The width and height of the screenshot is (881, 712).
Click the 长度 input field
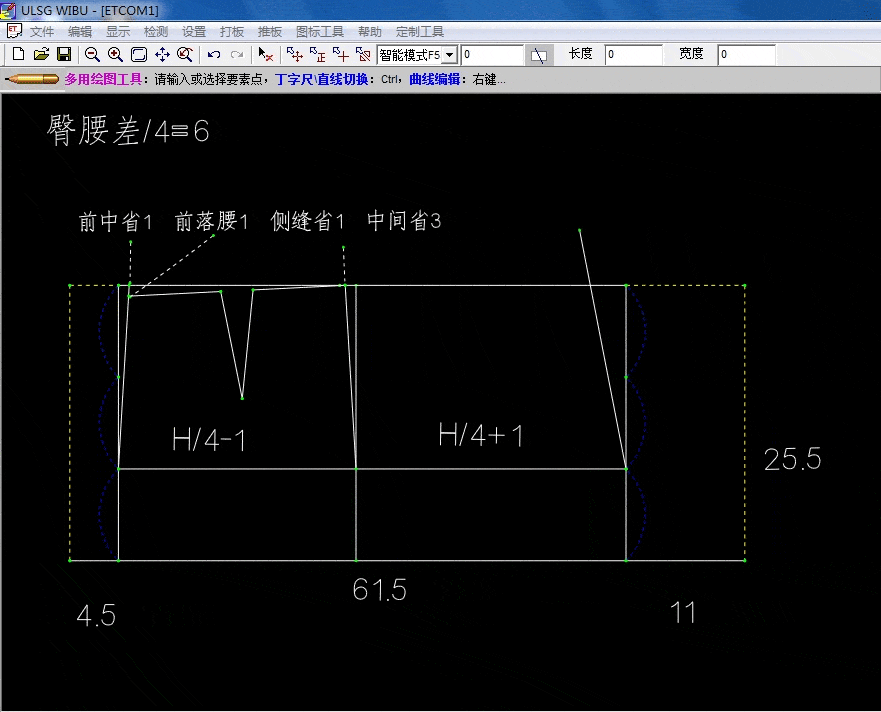[633, 55]
